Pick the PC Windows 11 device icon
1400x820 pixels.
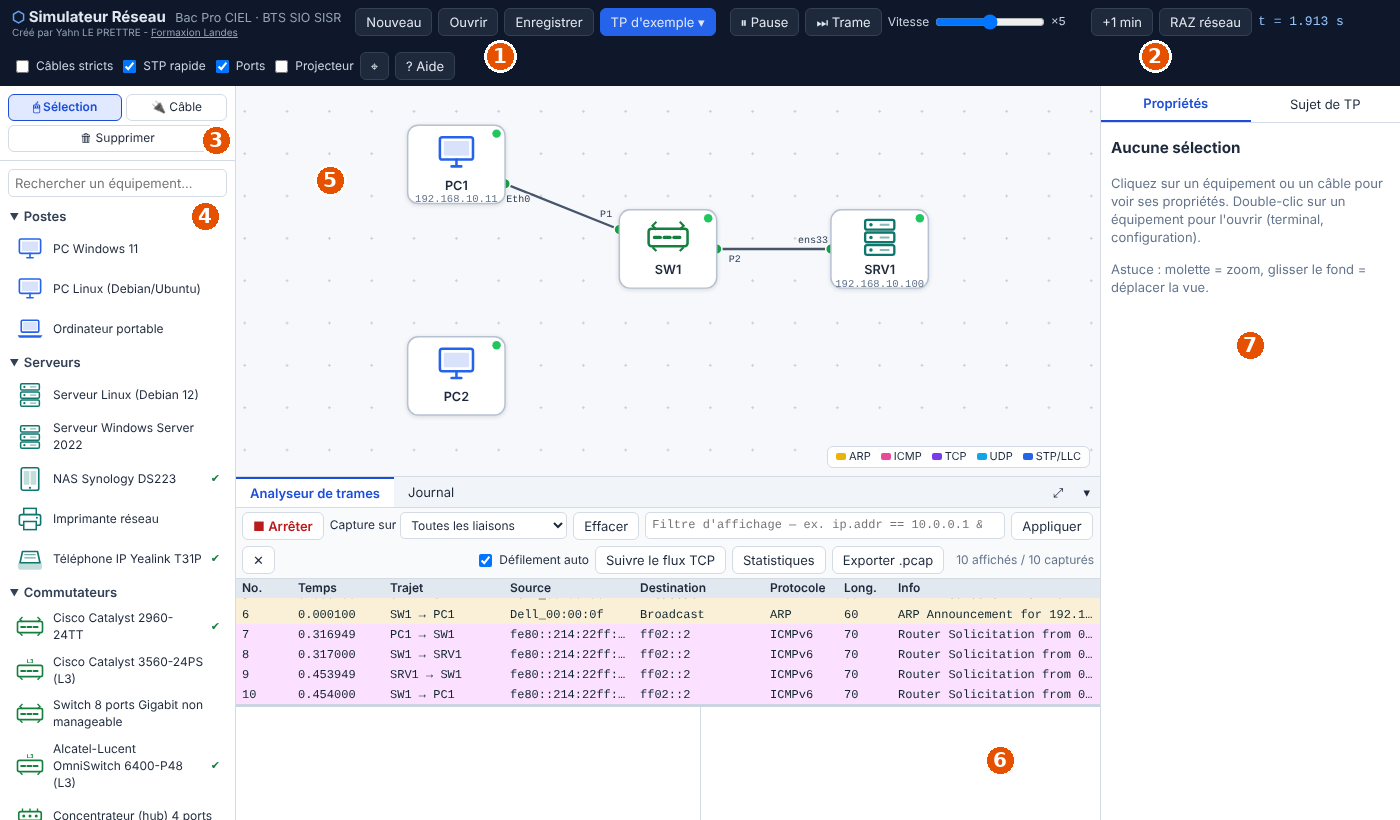30,249
